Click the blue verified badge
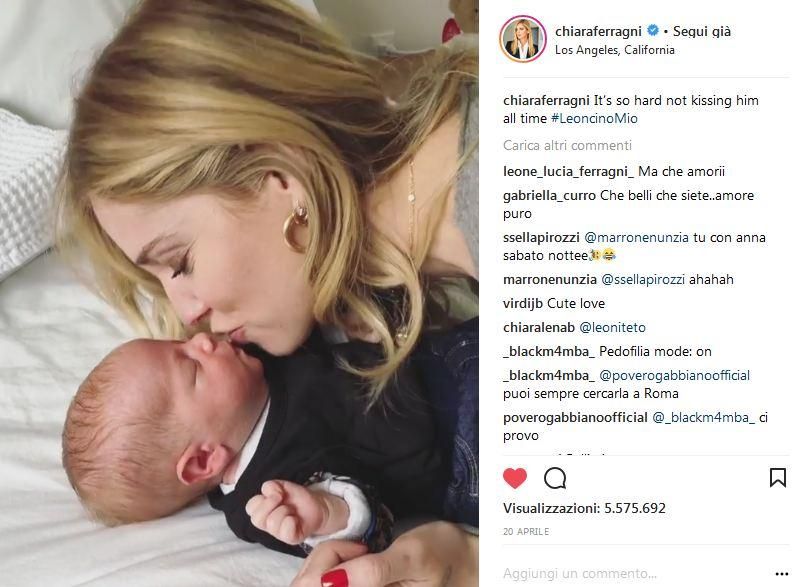The height and width of the screenshot is (587, 794). 653,31
